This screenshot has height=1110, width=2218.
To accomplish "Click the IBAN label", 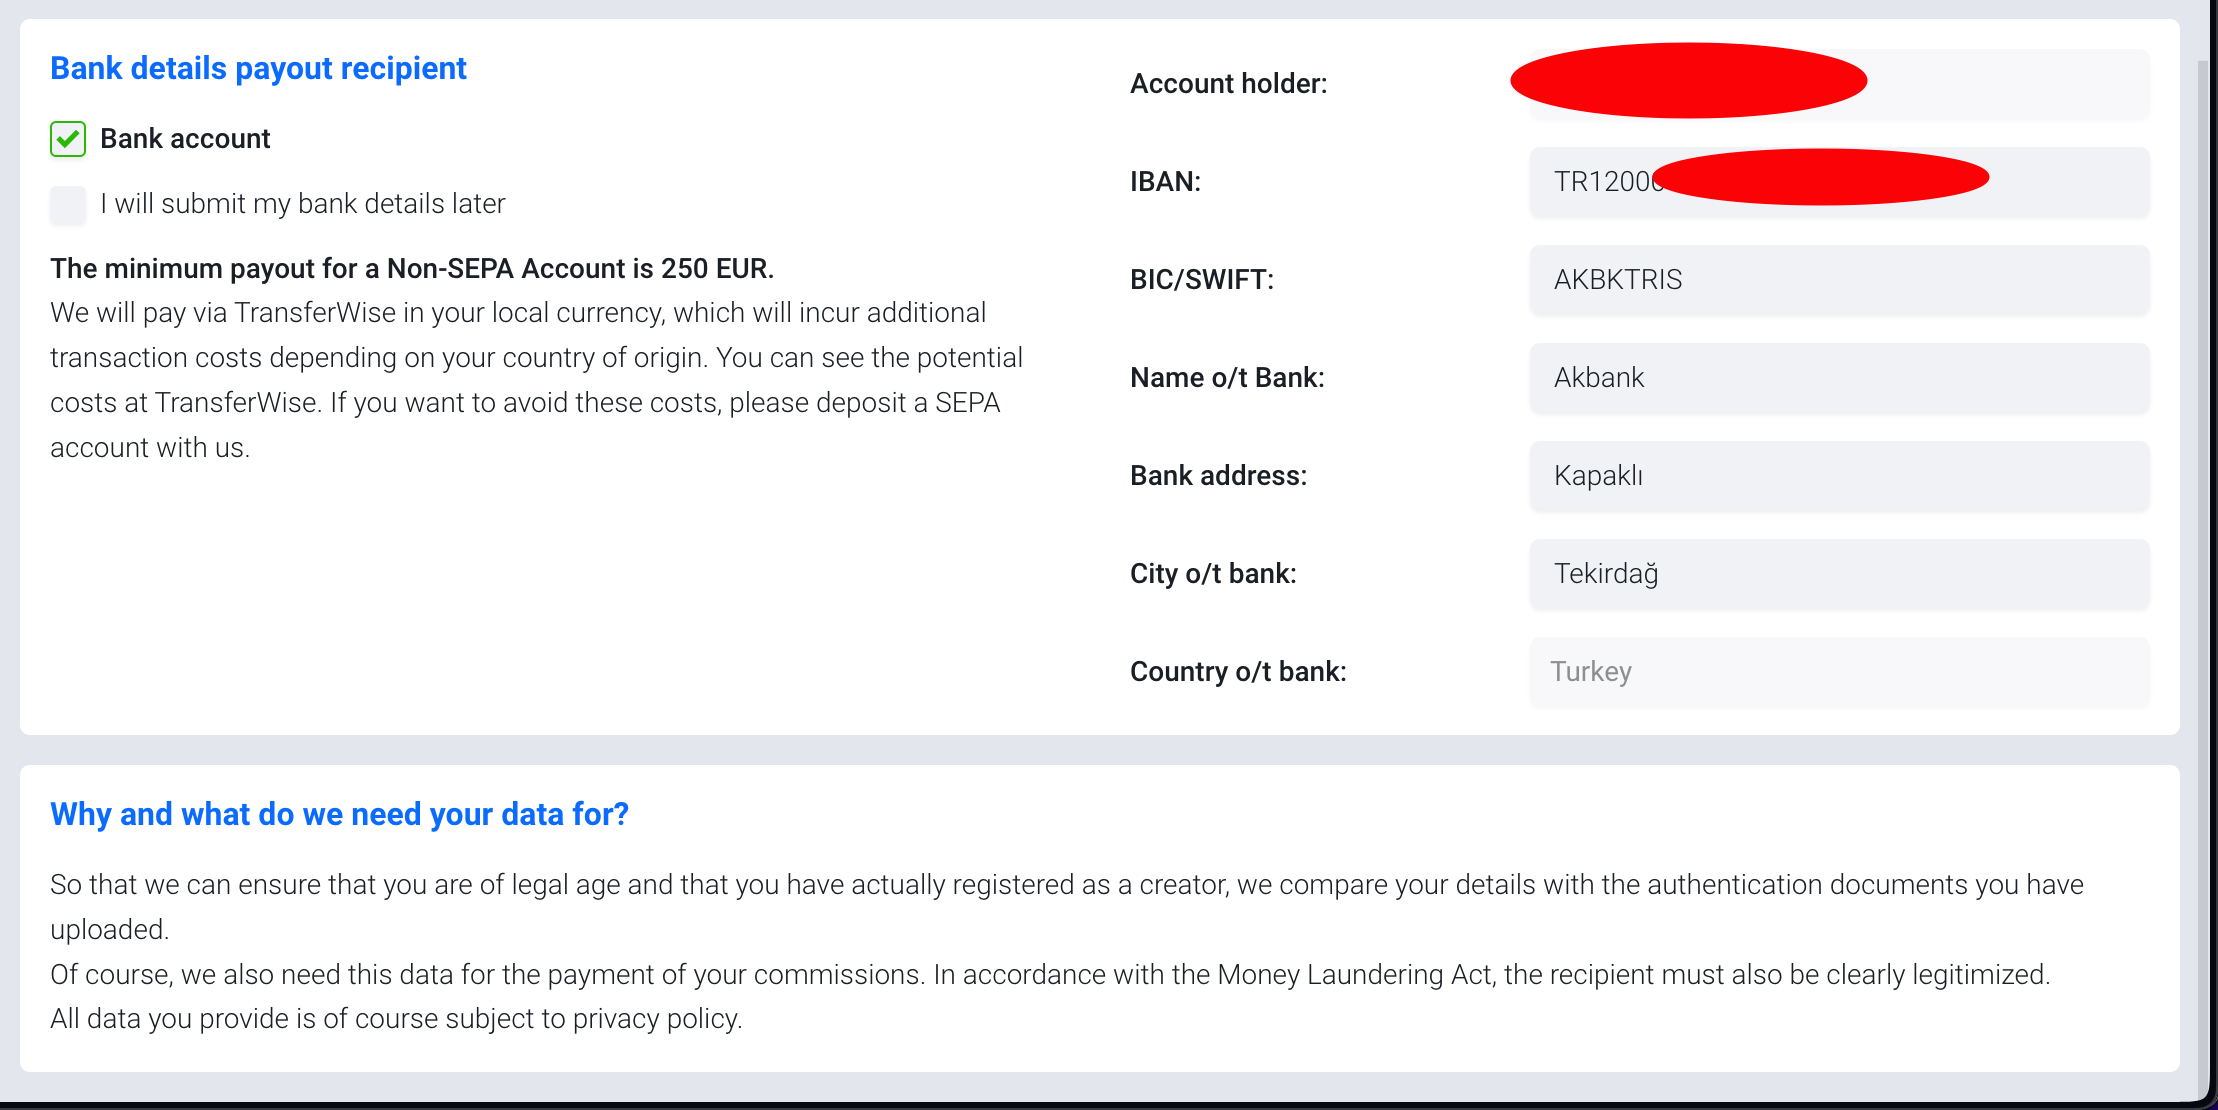I will [x=1165, y=182].
